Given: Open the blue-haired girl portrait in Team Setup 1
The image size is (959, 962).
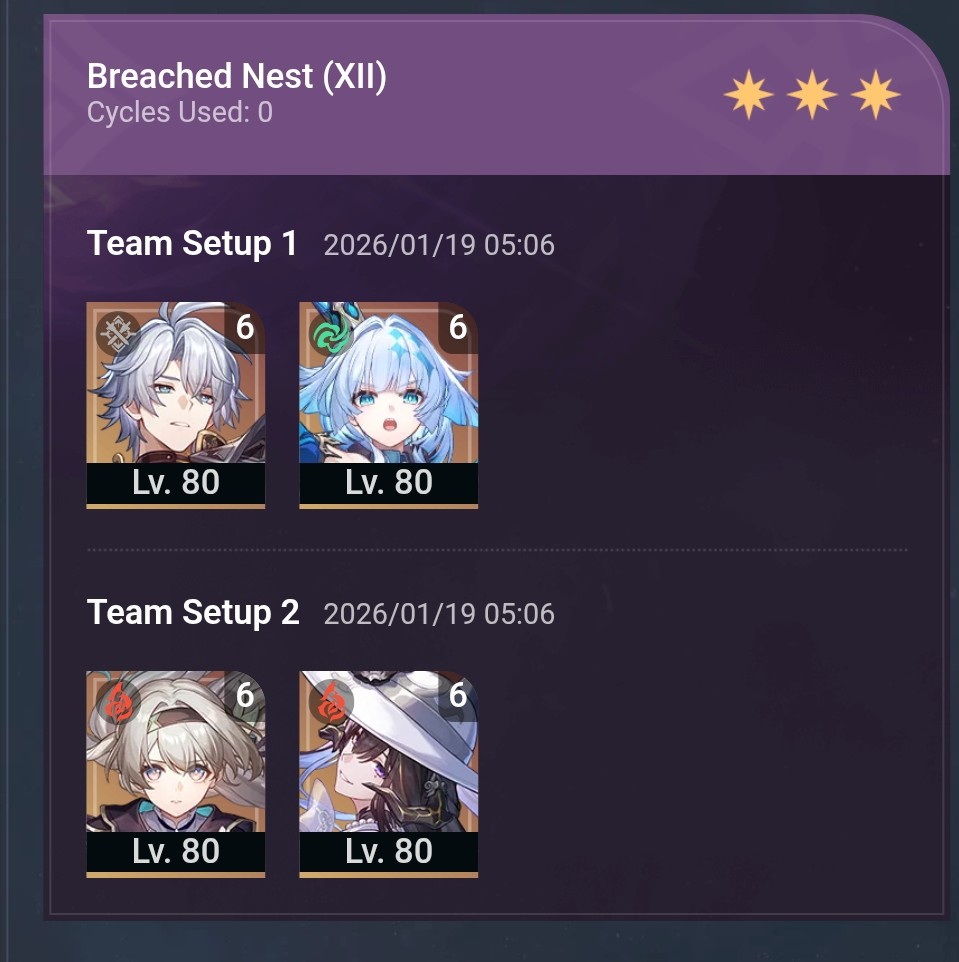Looking at the screenshot, I should pos(388,405).
